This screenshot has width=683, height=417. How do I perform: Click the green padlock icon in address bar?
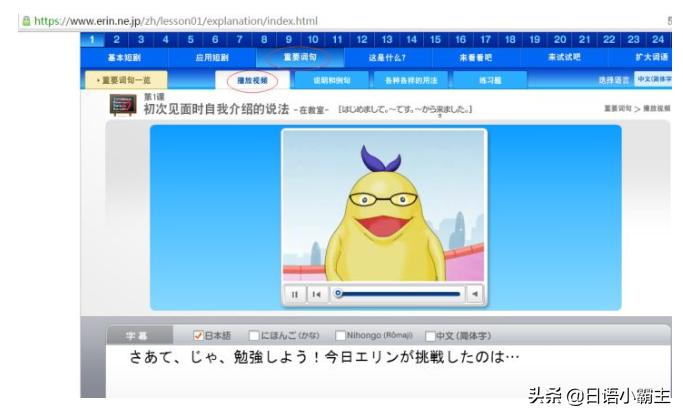pyautogui.click(x=26, y=20)
